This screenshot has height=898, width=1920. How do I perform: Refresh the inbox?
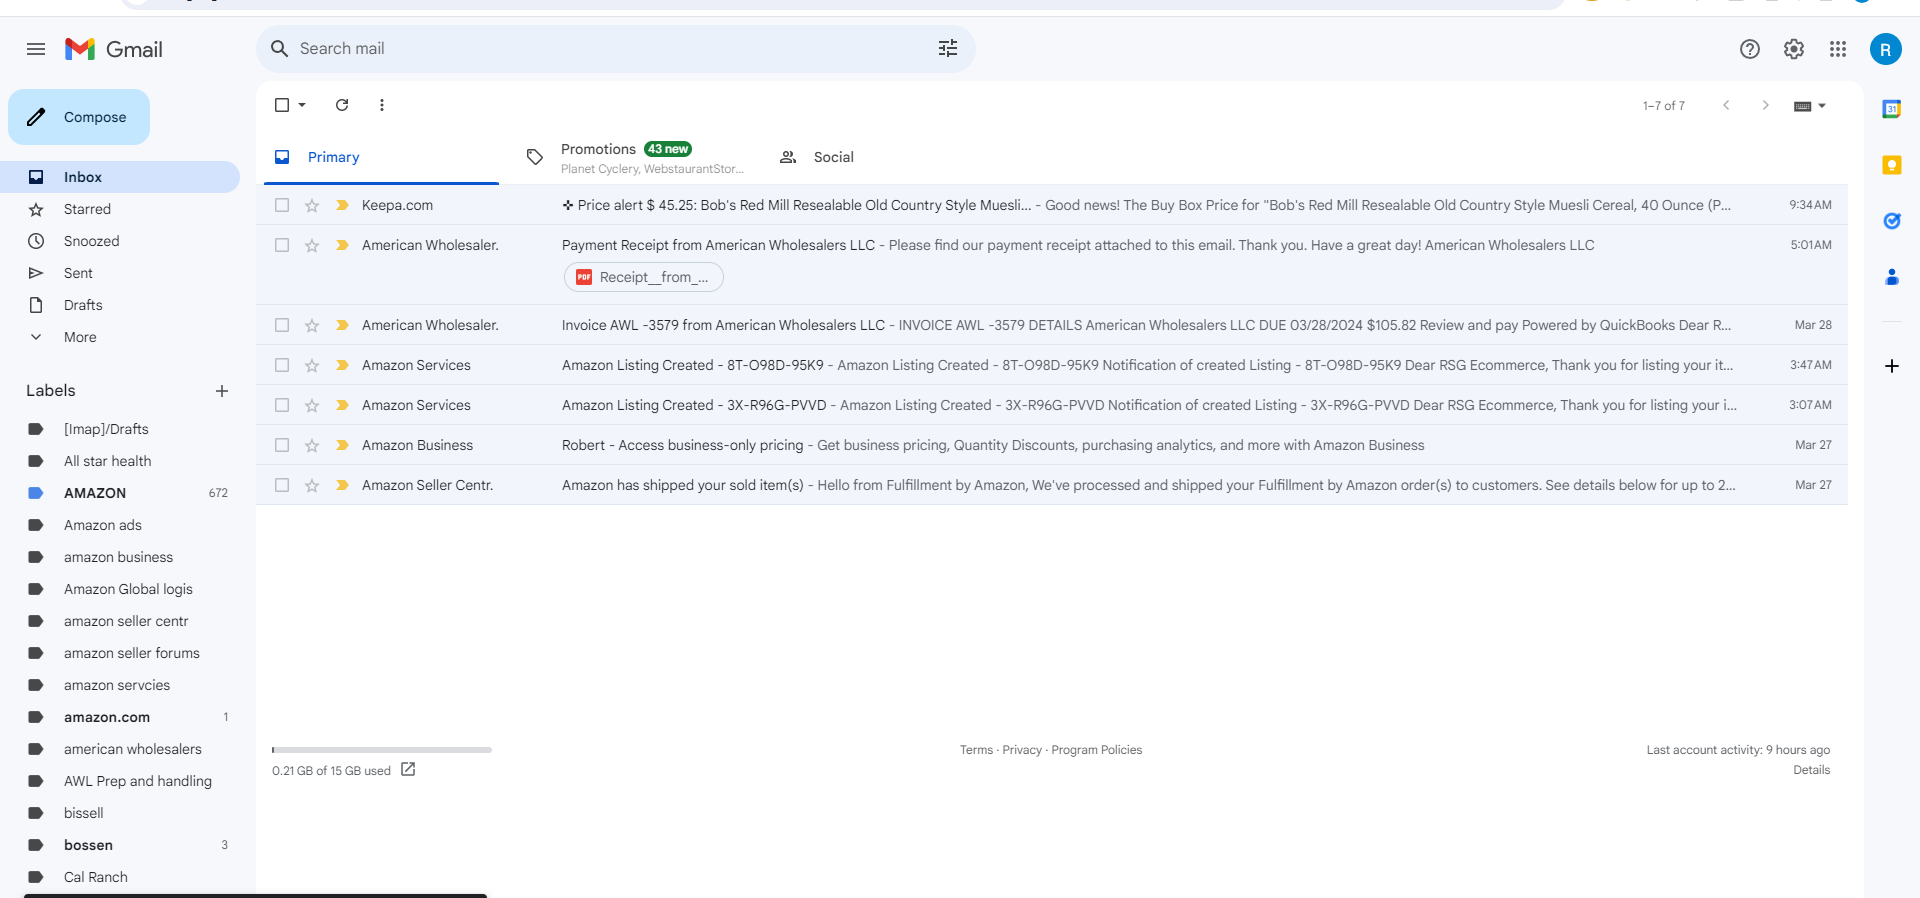click(x=342, y=105)
